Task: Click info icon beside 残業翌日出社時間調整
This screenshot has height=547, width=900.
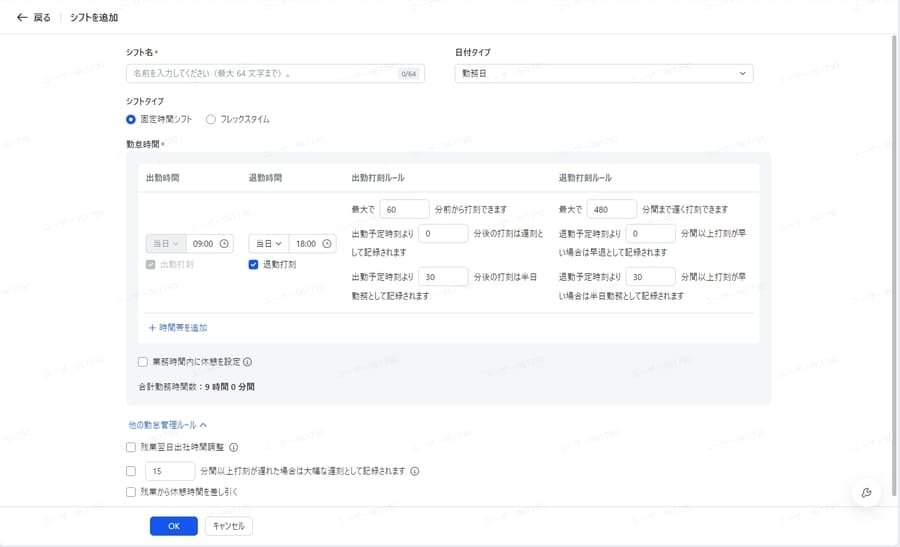Action: pos(234,447)
